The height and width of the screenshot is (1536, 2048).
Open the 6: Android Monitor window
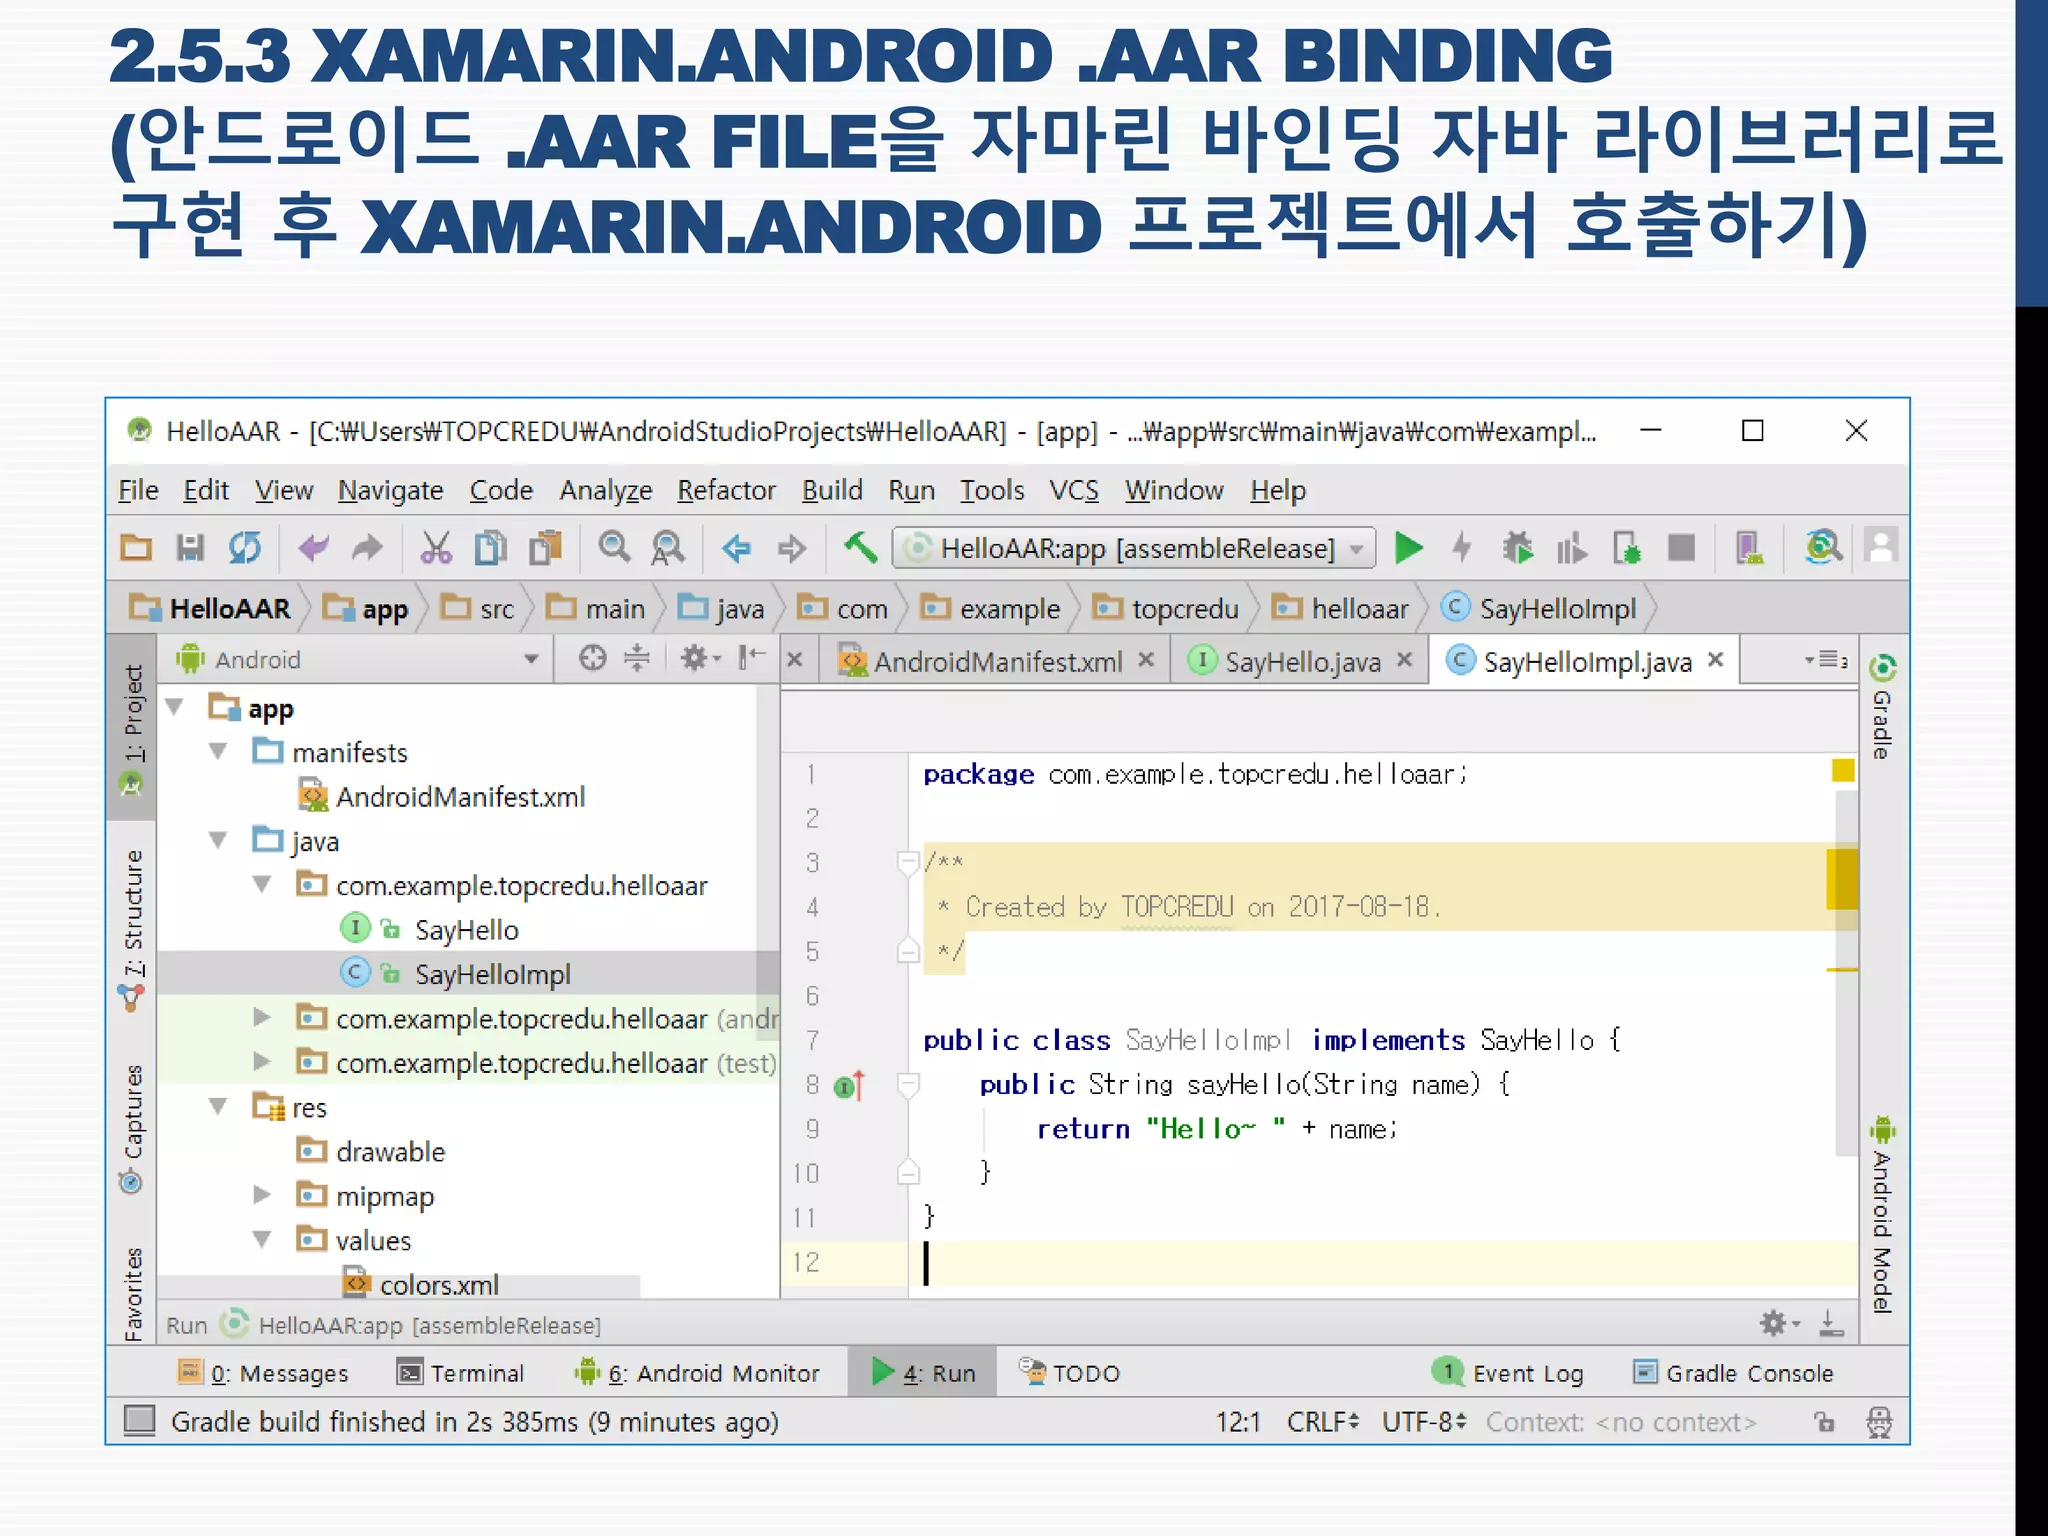pos(697,1373)
